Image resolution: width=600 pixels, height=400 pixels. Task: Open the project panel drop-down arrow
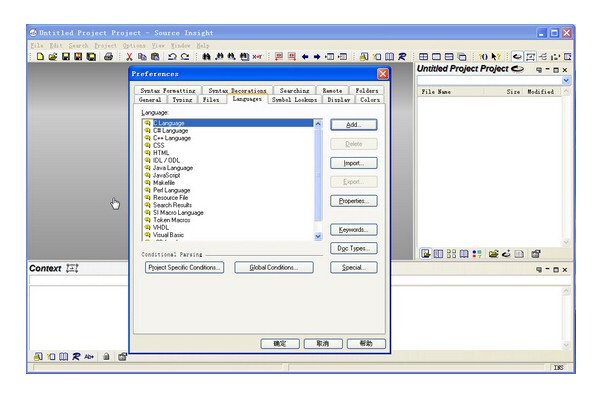point(565,80)
